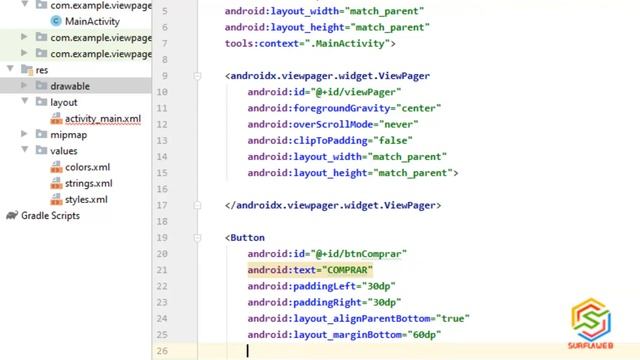Click the styles.xml file icon
Image resolution: width=640 pixels, height=360 pixels.
coord(56,199)
